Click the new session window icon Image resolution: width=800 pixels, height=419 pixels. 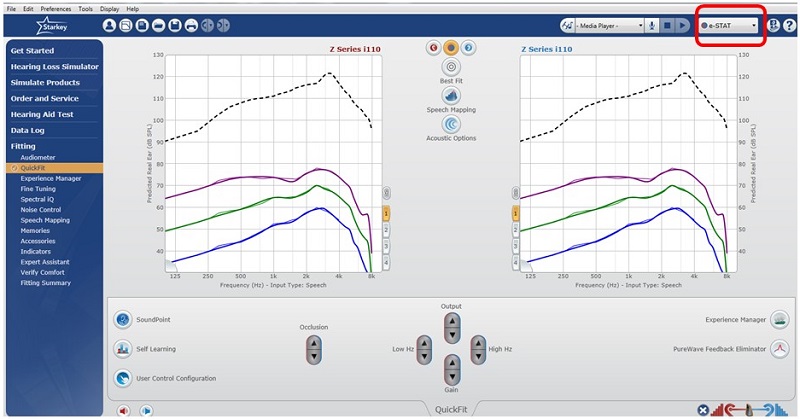point(126,25)
